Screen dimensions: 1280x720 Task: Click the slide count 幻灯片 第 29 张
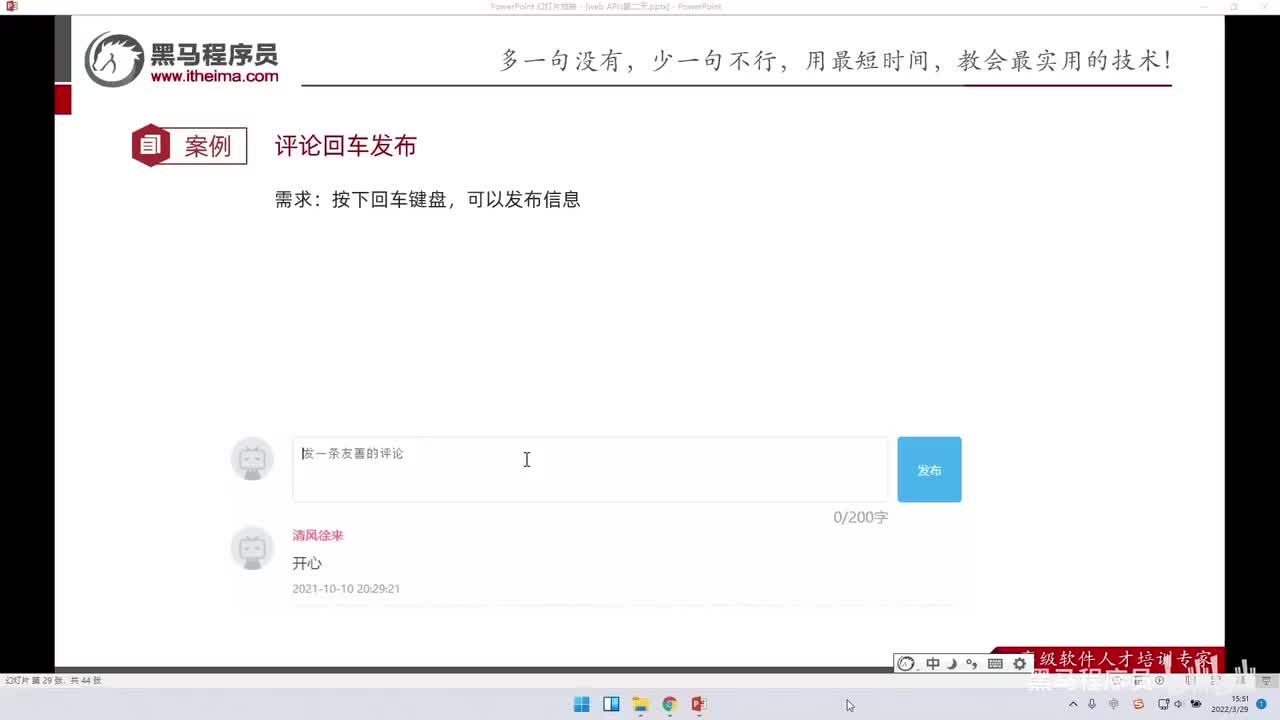[x=36, y=681]
